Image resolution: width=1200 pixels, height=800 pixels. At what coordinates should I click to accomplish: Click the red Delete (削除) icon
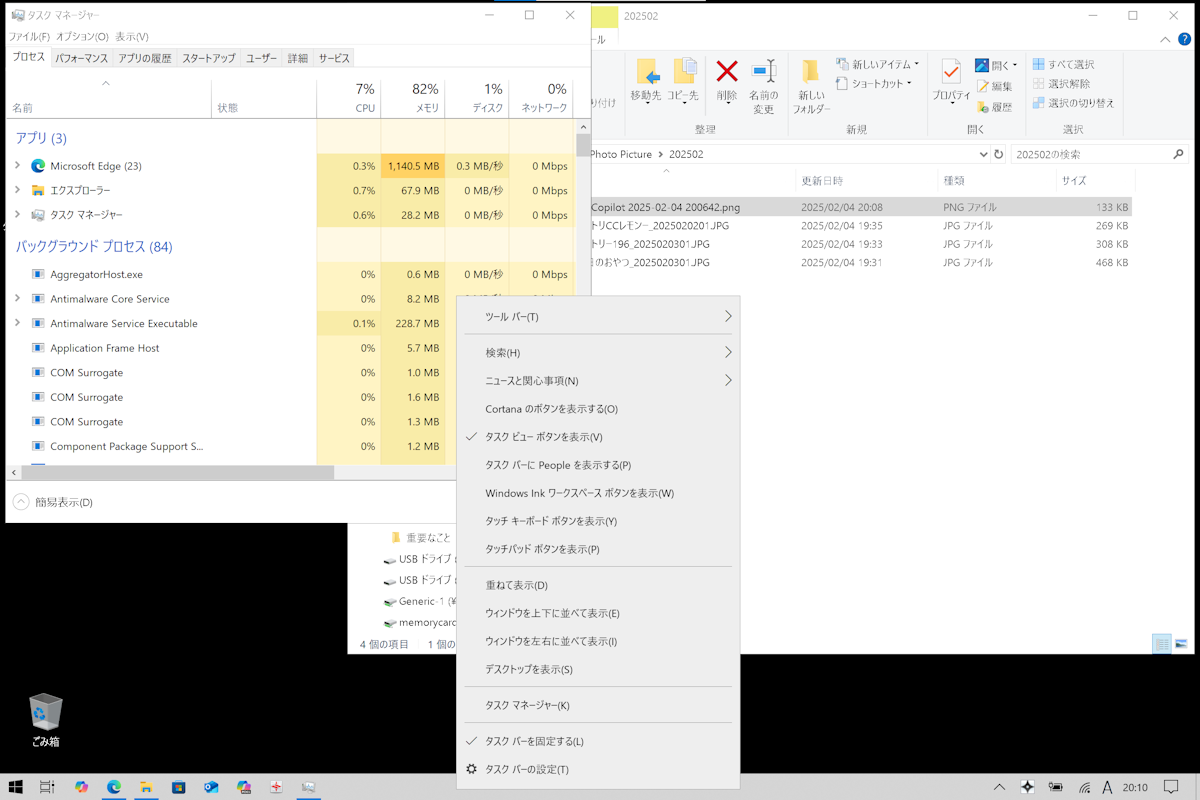tap(727, 71)
